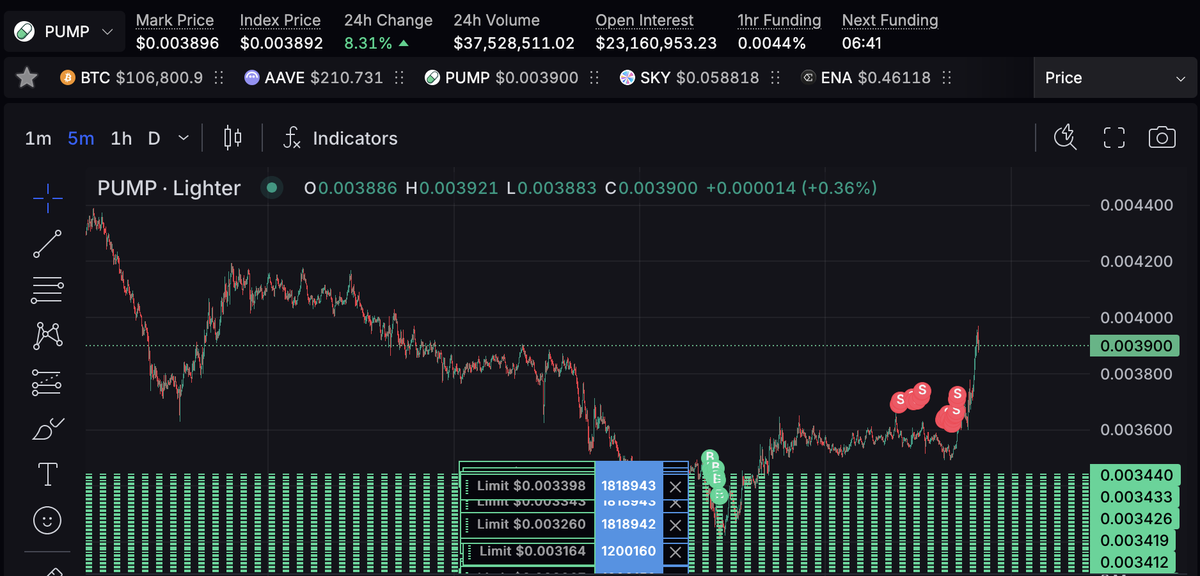1200x576 pixels.
Task: Open the Fibonacci retracement tool
Action: click(x=47, y=290)
